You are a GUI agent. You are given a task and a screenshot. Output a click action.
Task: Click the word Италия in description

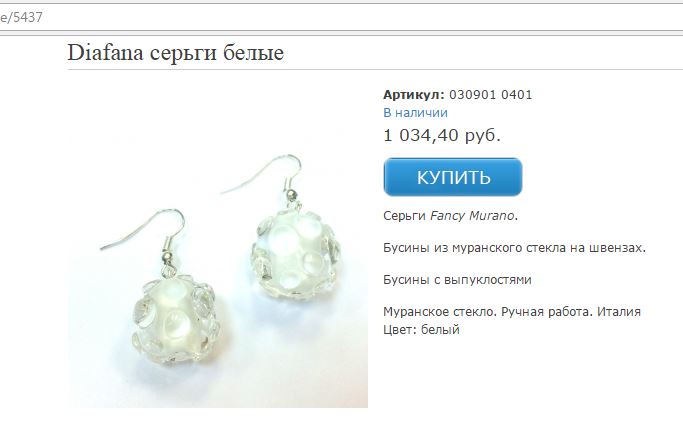619,312
